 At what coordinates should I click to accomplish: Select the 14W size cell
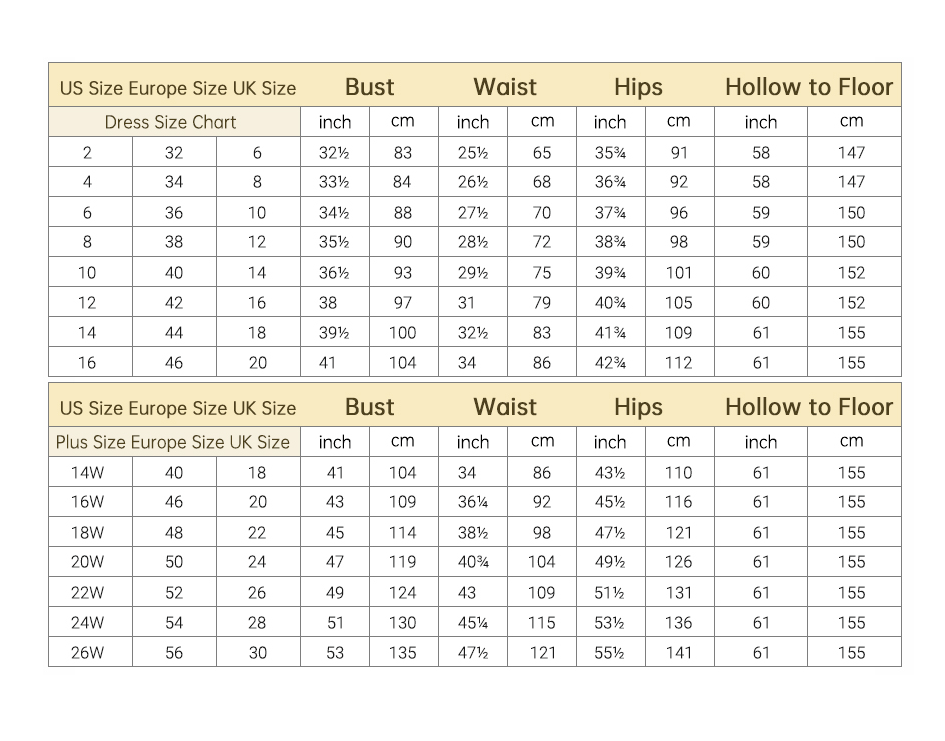[x=87, y=472]
